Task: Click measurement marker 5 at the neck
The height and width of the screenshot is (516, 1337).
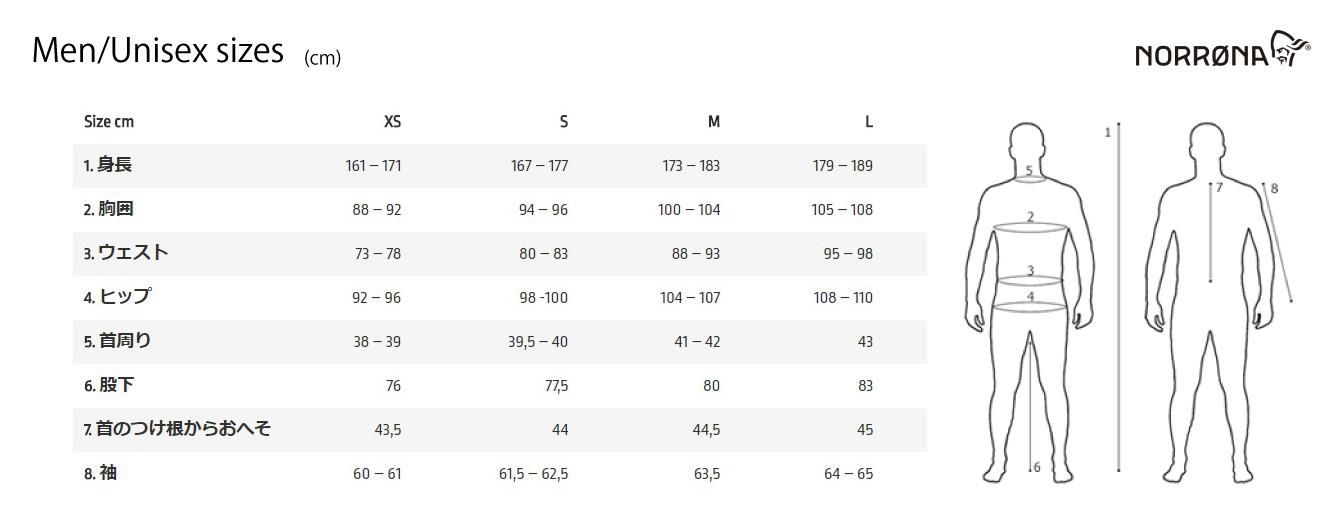Action: click(x=1029, y=171)
